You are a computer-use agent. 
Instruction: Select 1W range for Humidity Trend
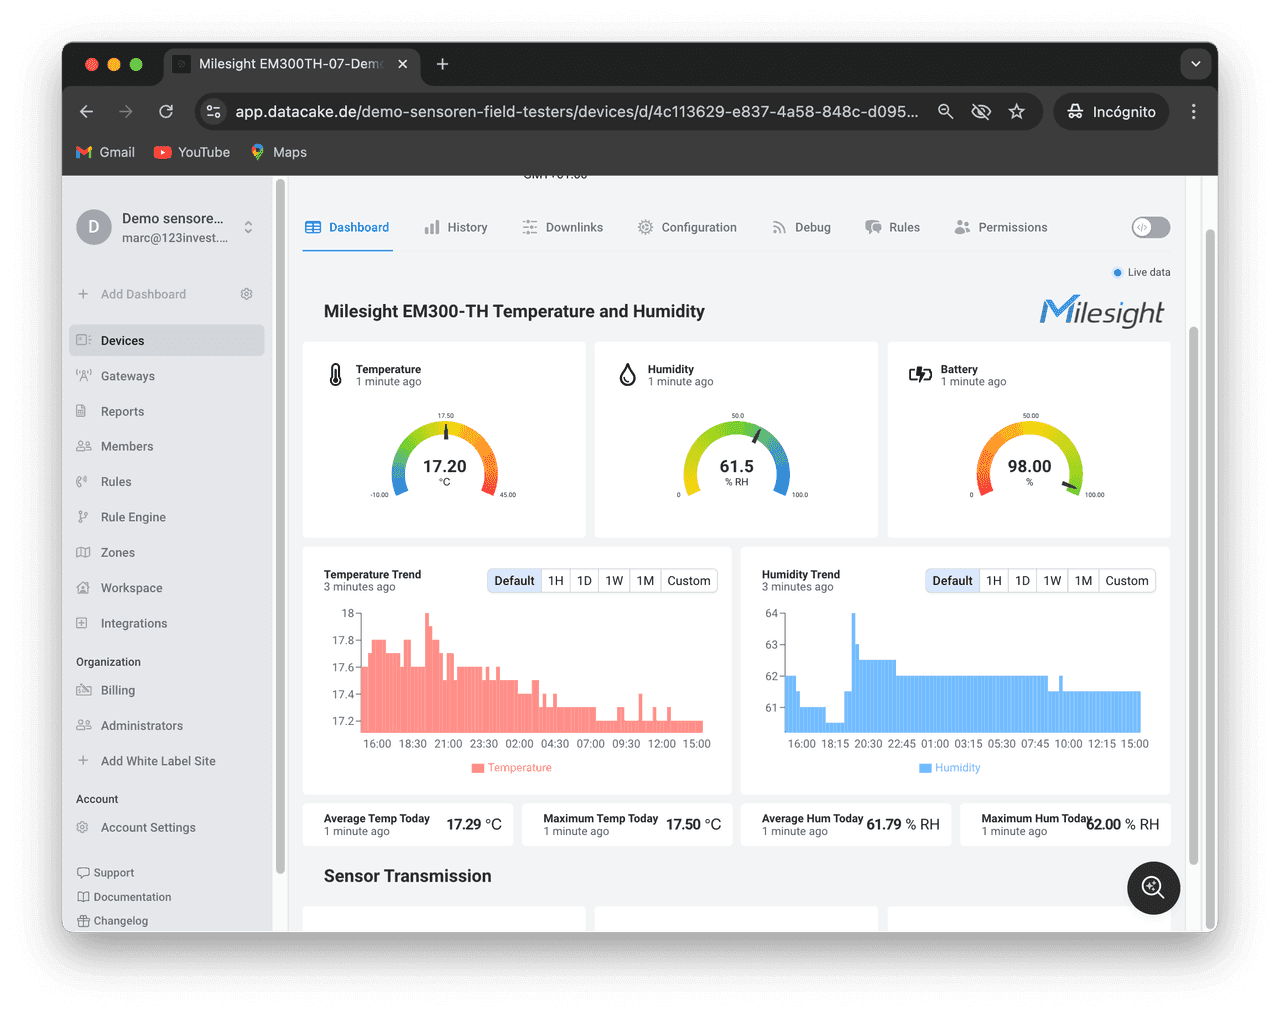1052,581
